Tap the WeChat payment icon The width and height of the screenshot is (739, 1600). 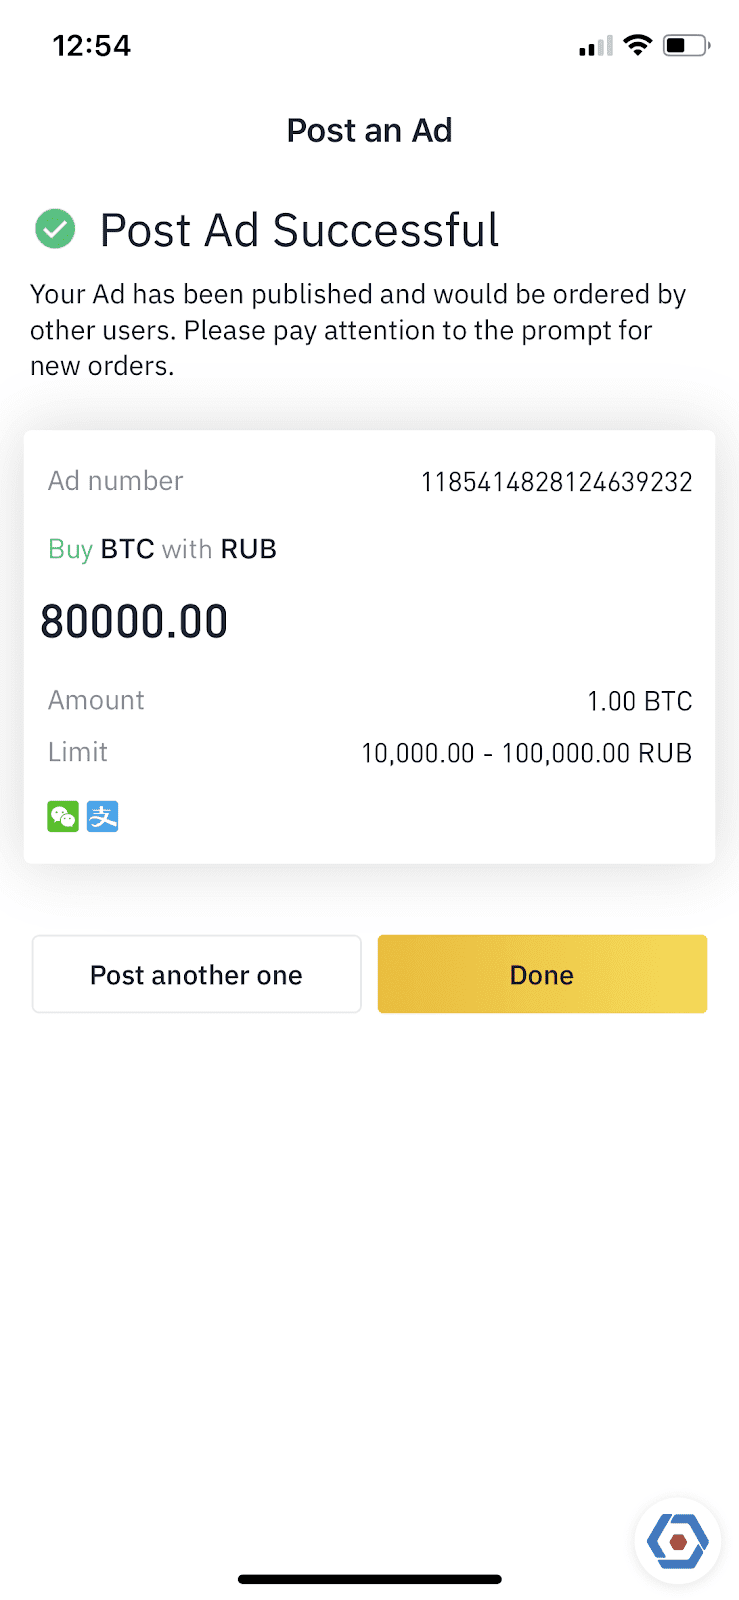(x=63, y=816)
